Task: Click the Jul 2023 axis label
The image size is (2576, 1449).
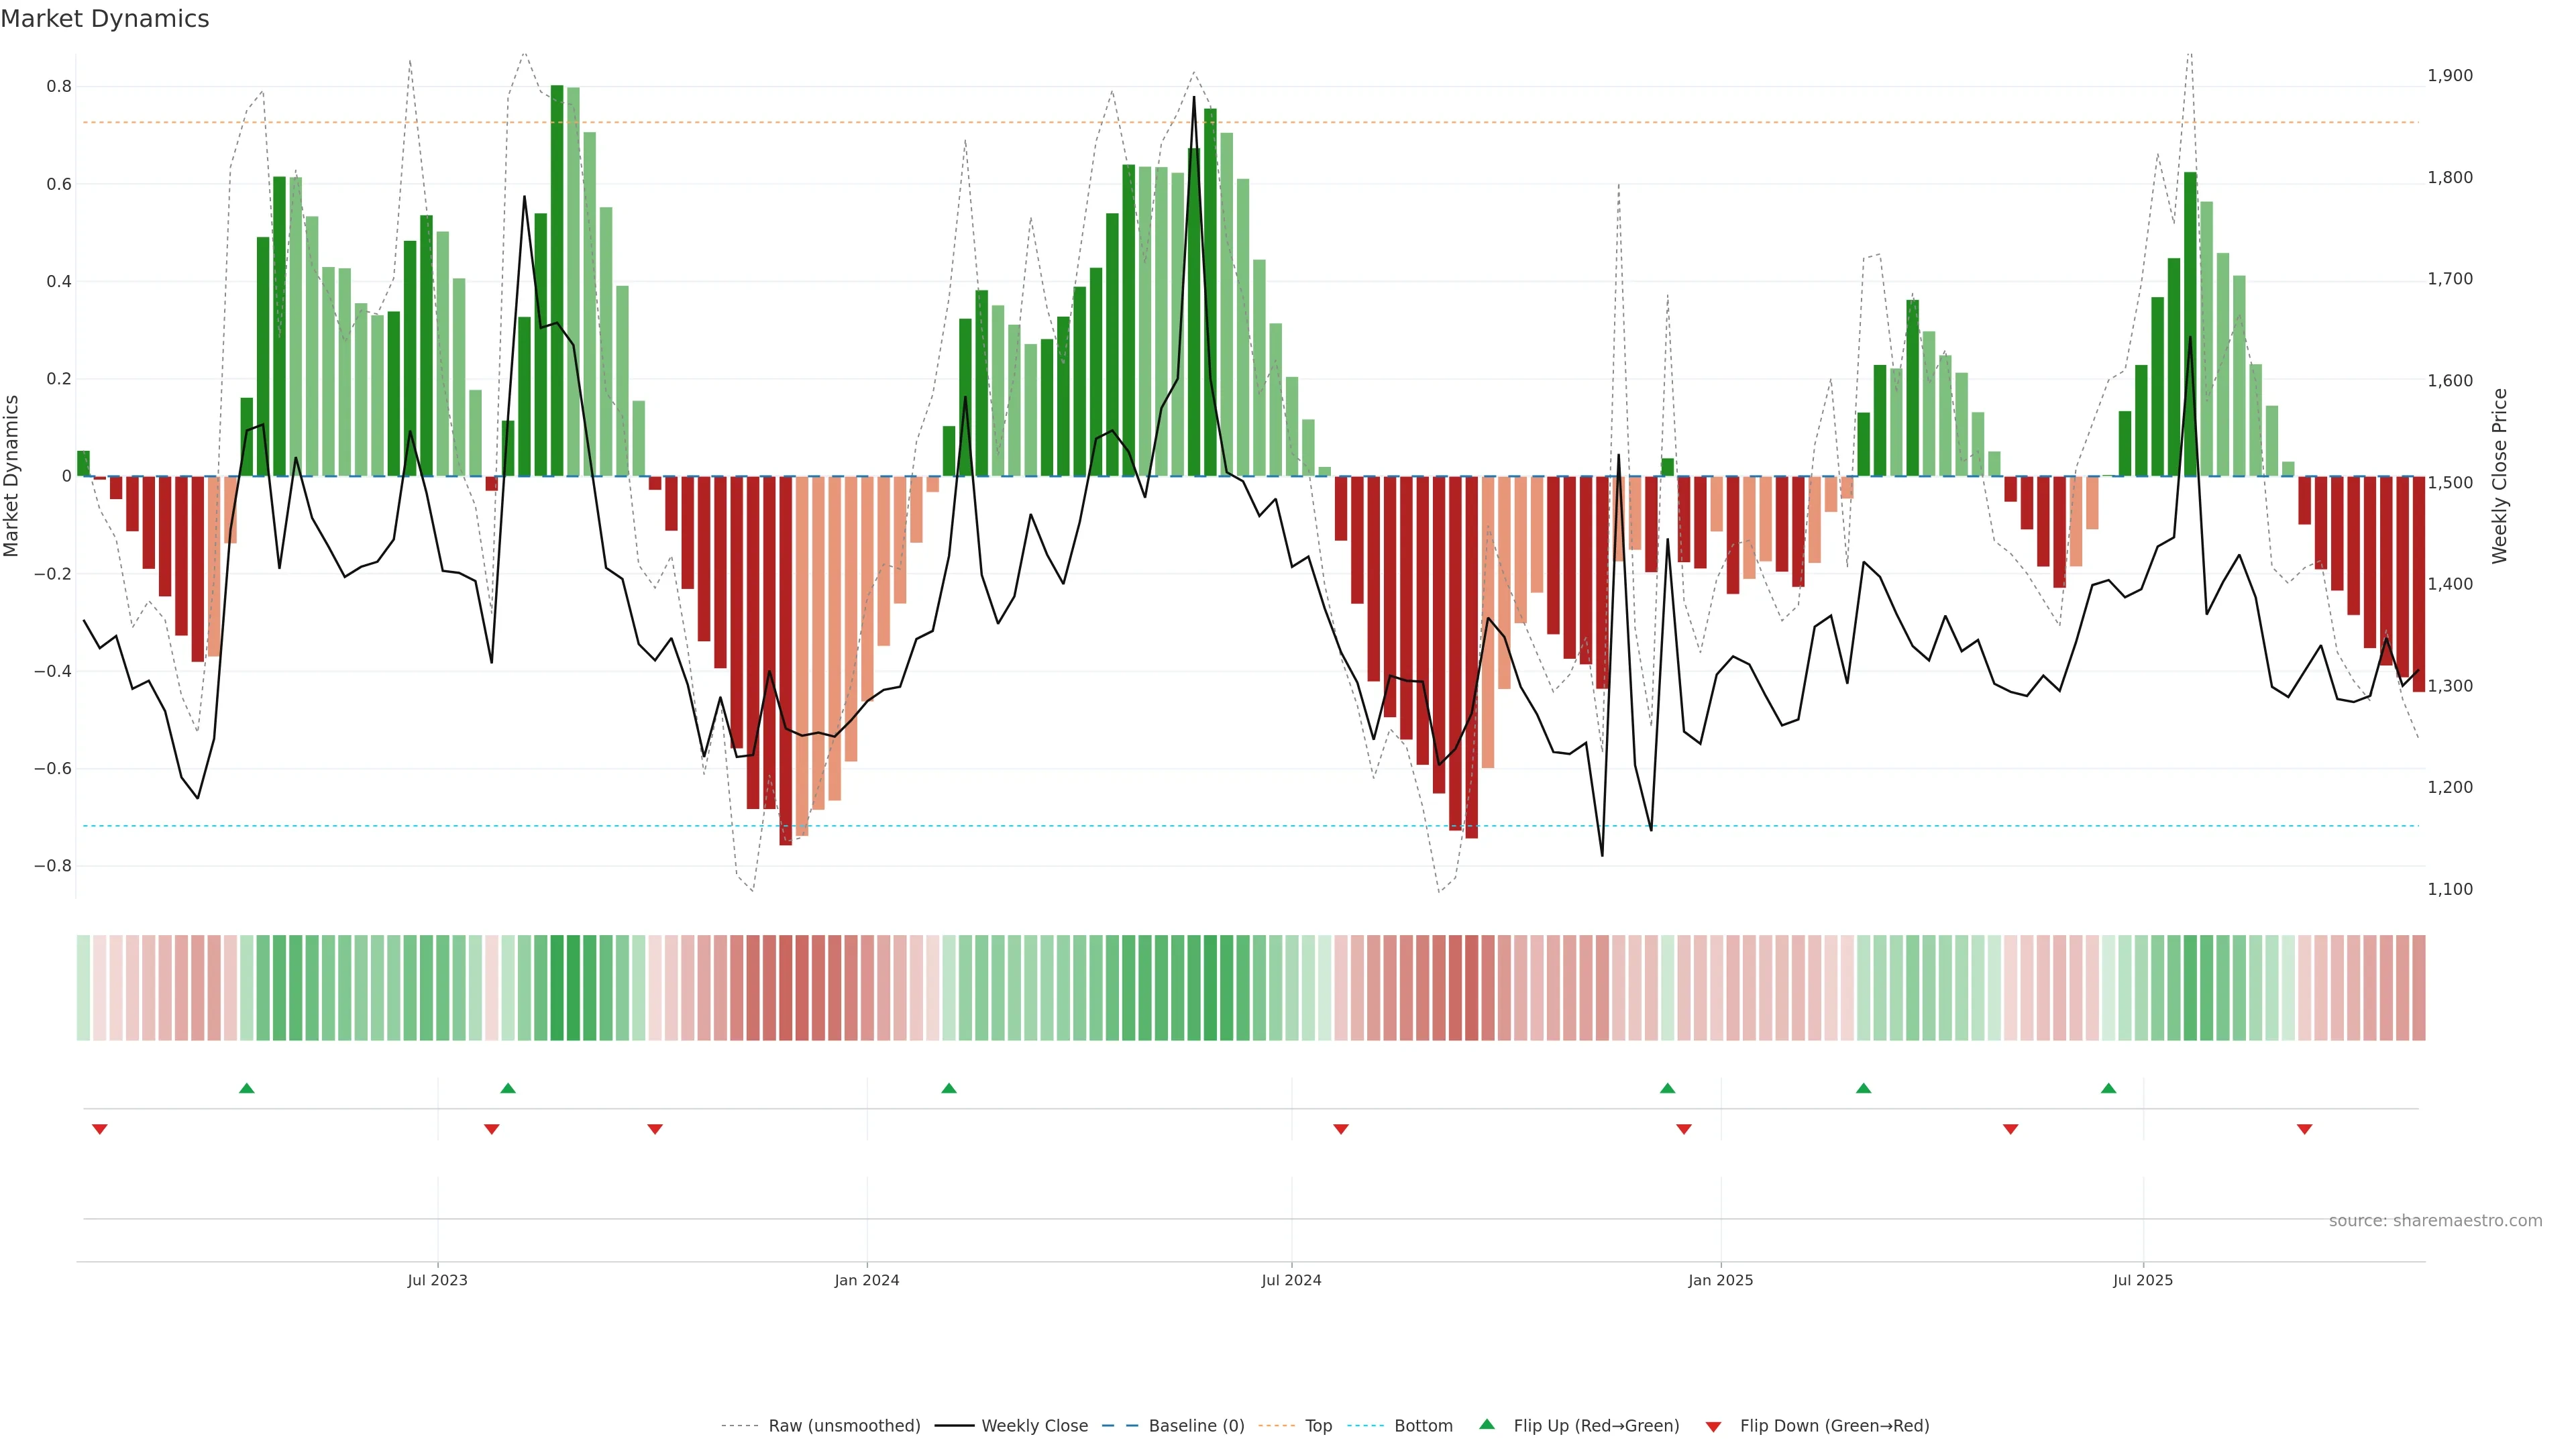Action: 437,1280
